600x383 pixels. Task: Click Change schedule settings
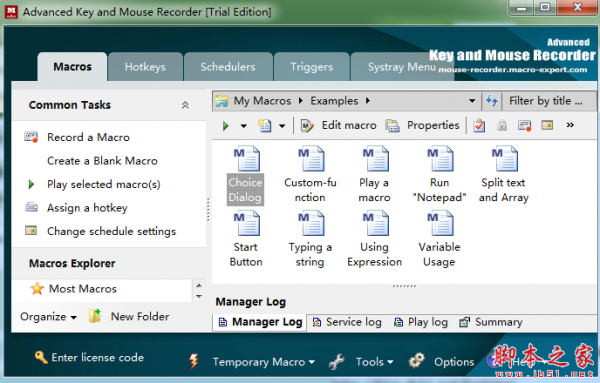(111, 231)
